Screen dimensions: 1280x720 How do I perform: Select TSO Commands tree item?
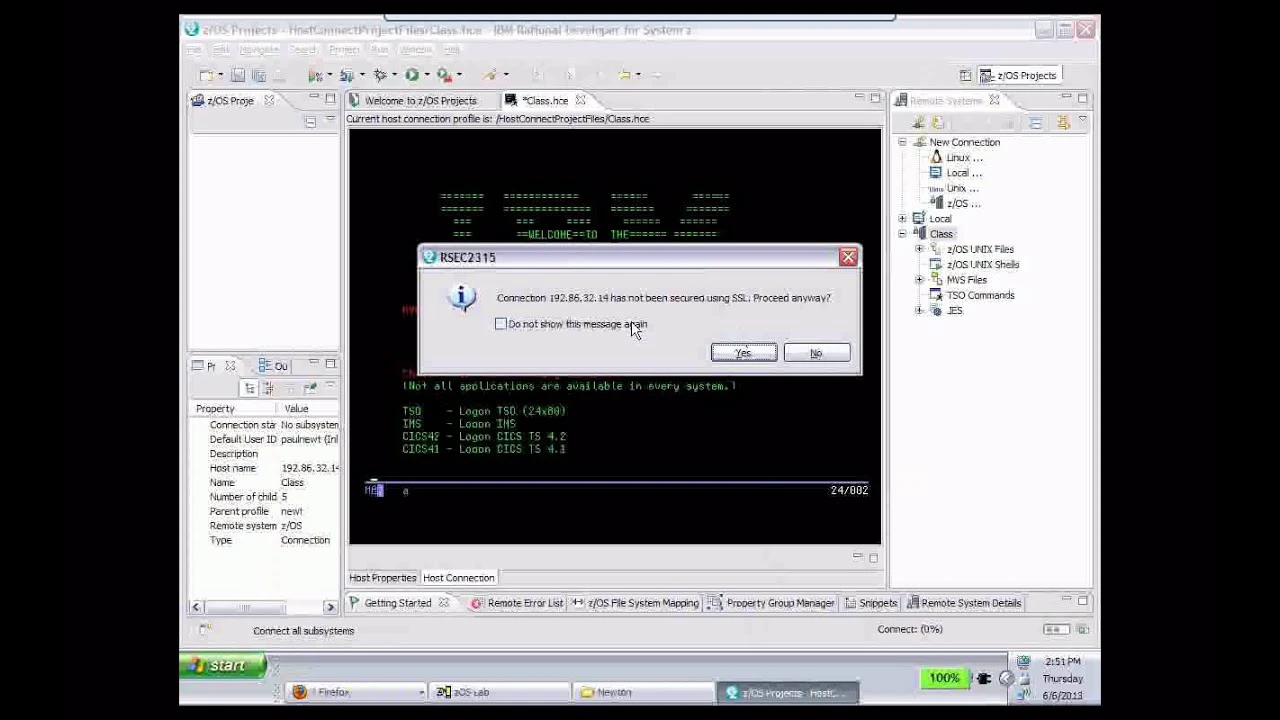(x=972, y=296)
